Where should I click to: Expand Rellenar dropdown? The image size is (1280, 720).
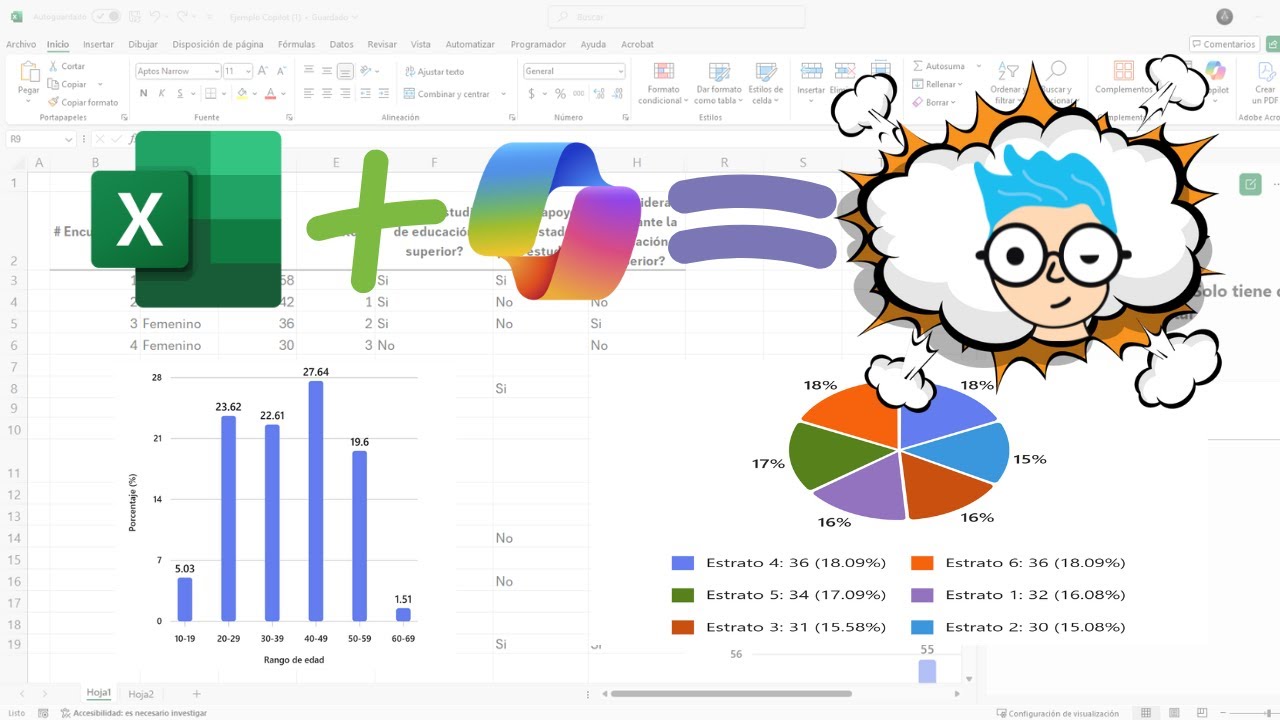960,84
